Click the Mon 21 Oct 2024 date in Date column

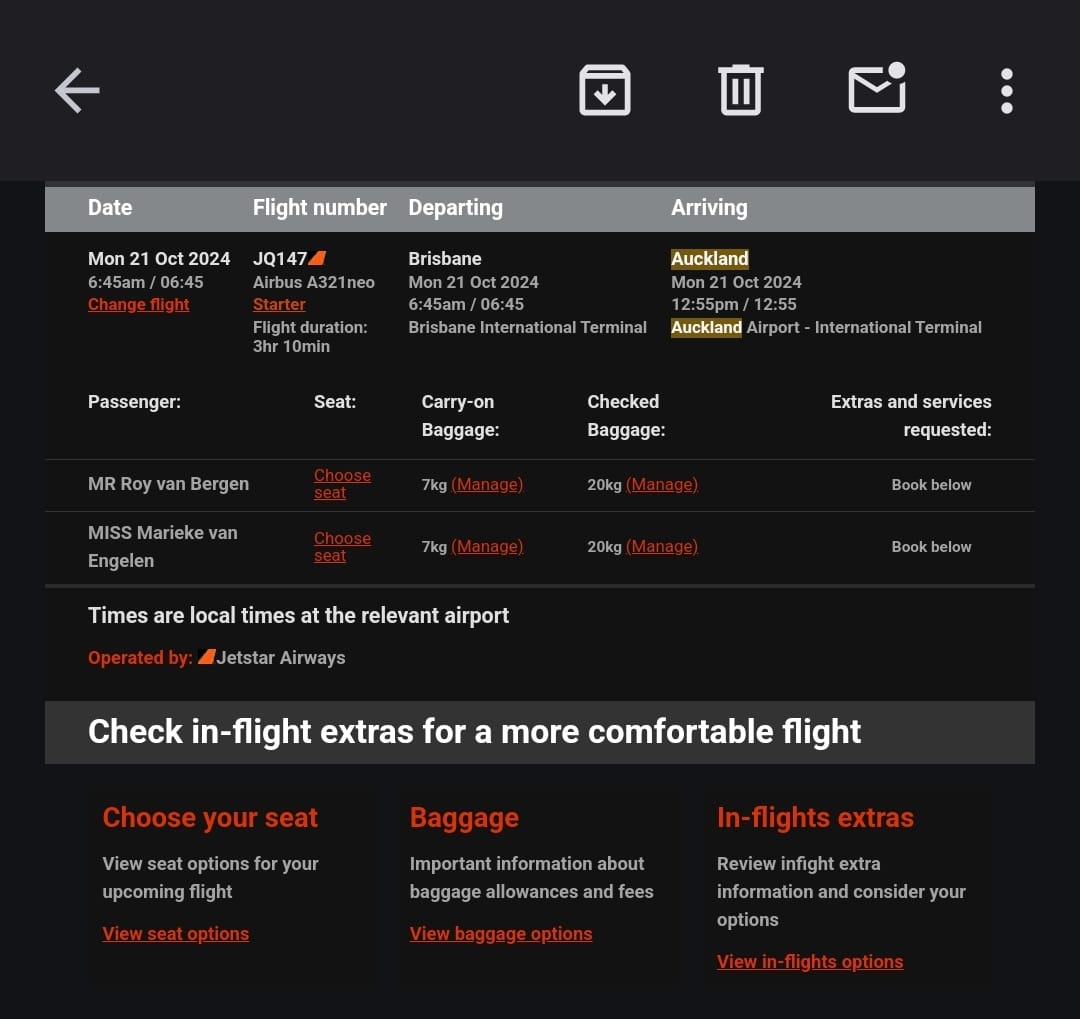(x=158, y=258)
